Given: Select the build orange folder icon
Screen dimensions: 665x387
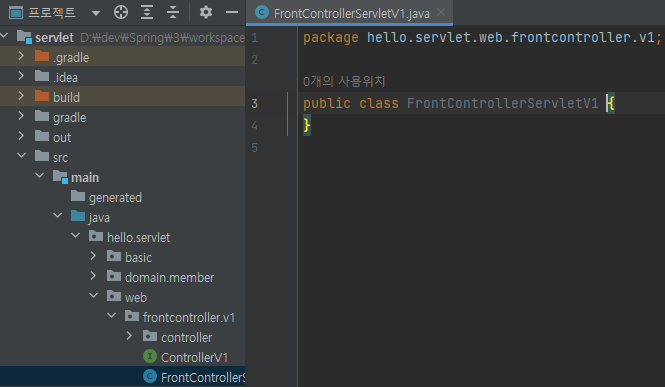Looking at the screenshot, I should coord(42,96).
